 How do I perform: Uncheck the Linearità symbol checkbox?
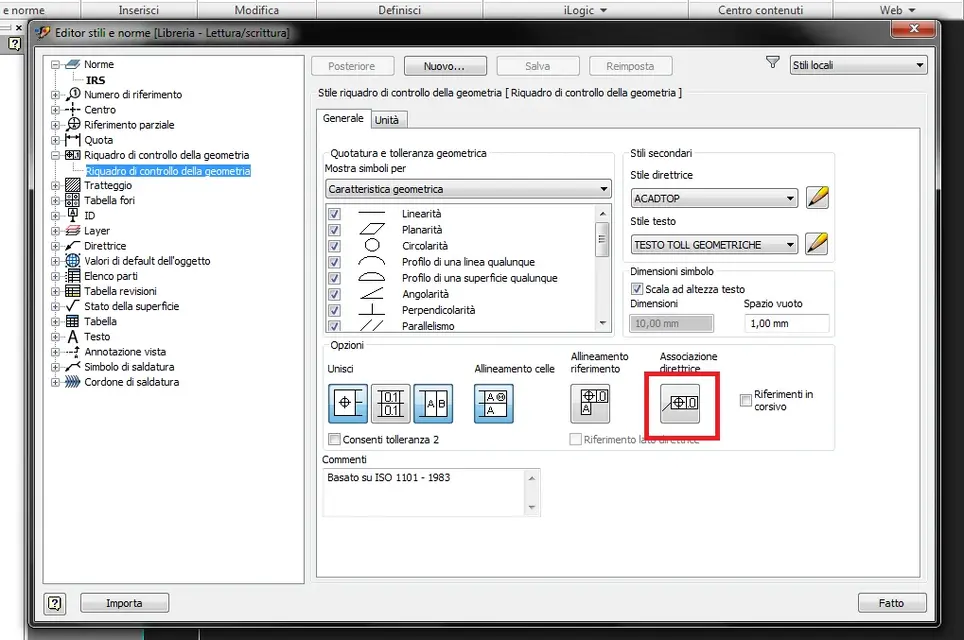point(334,214)
